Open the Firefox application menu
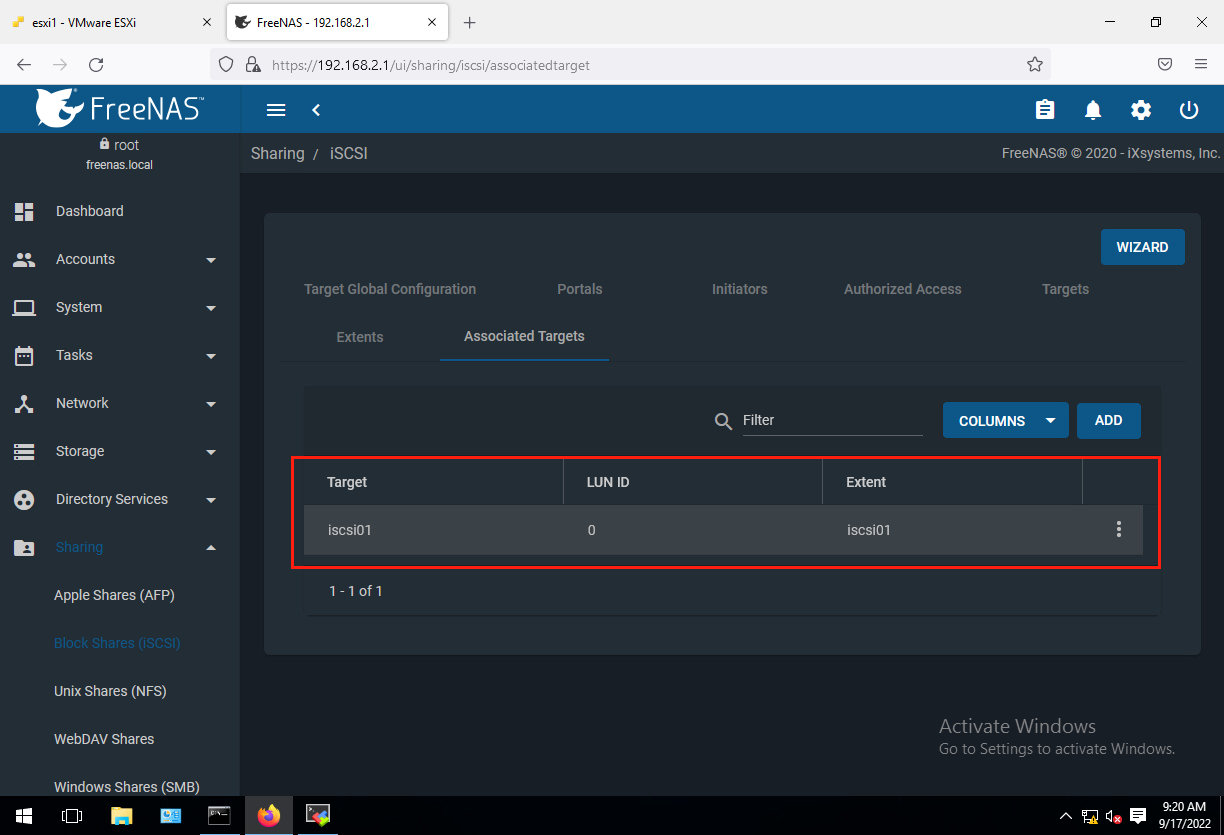The width and height of the screenshot is (1224, 835). [1201, 64]
